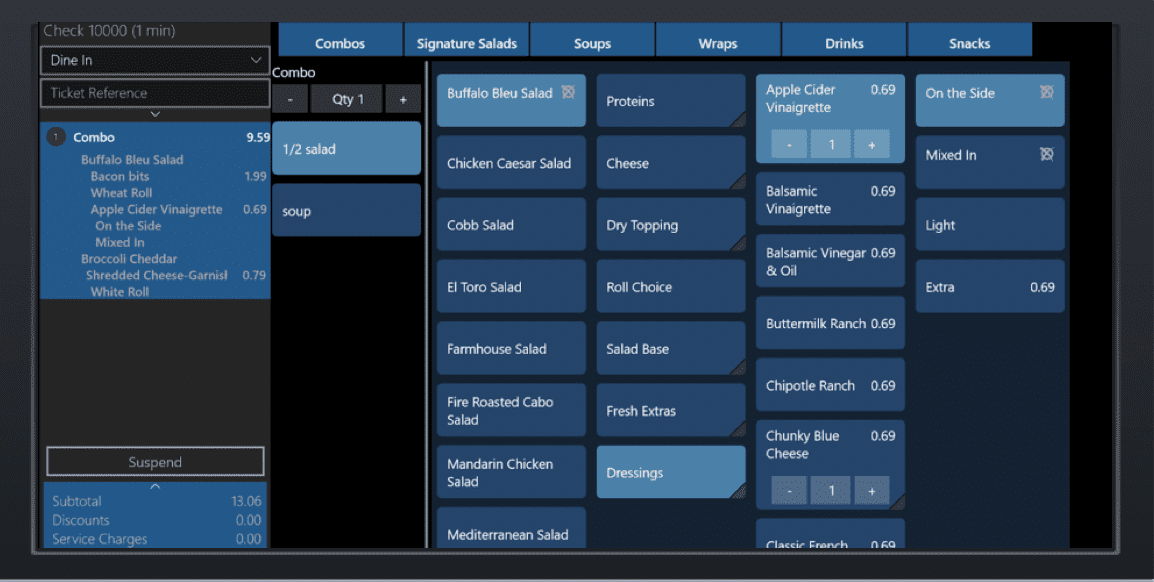The height and width of the screenshot is (582, 1154).
Task: Open the Dine In order type dropdown
Action: coord(154,60)
